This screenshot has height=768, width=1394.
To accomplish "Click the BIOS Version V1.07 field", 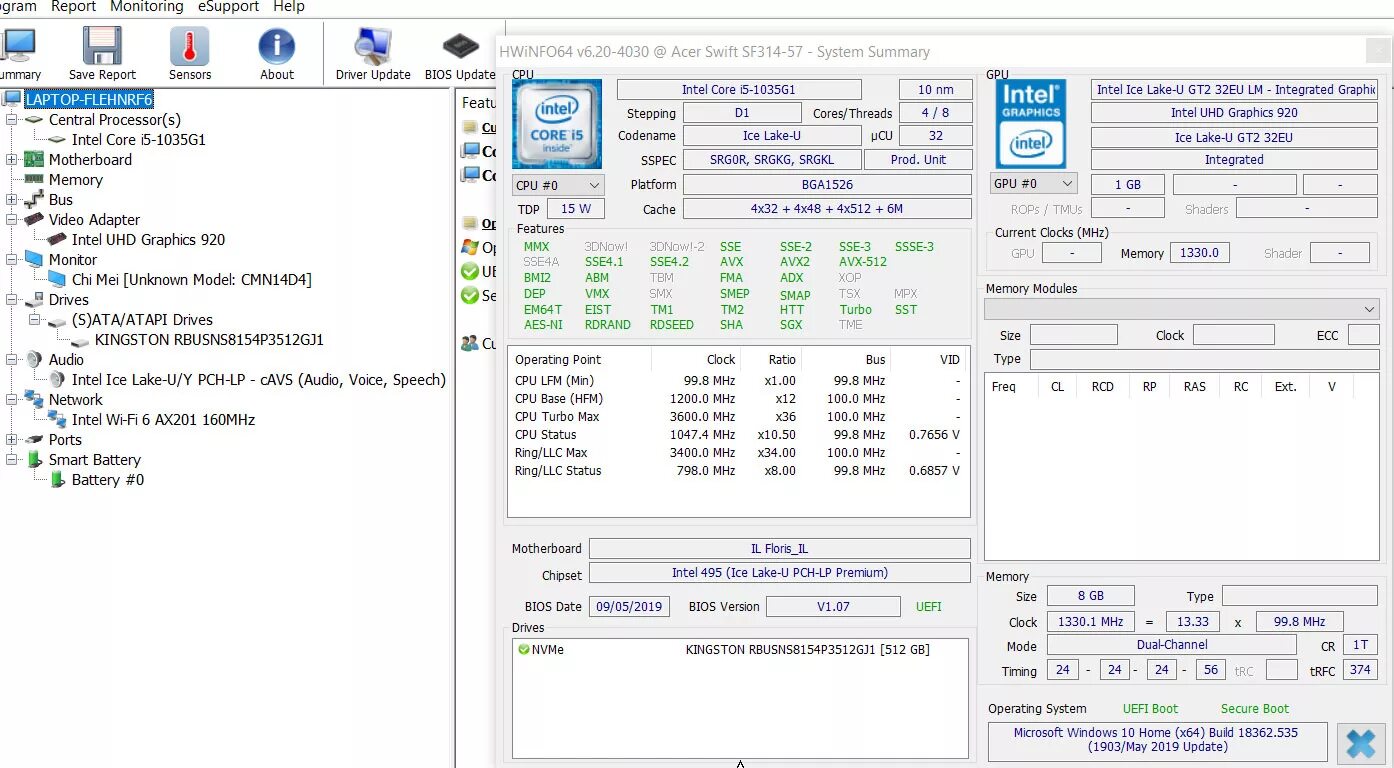I will (833, 607).
